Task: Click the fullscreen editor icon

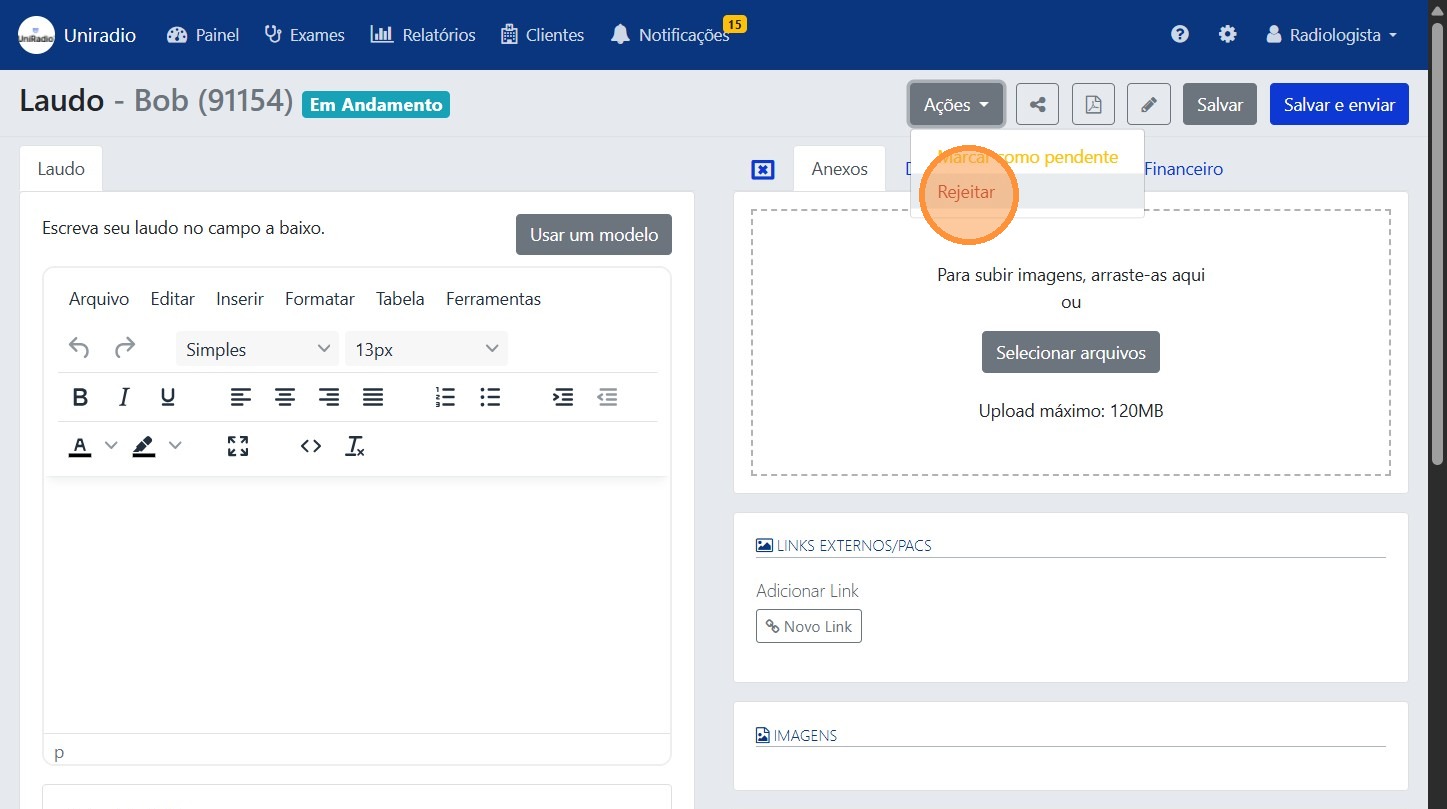Action: click(238, 446)
